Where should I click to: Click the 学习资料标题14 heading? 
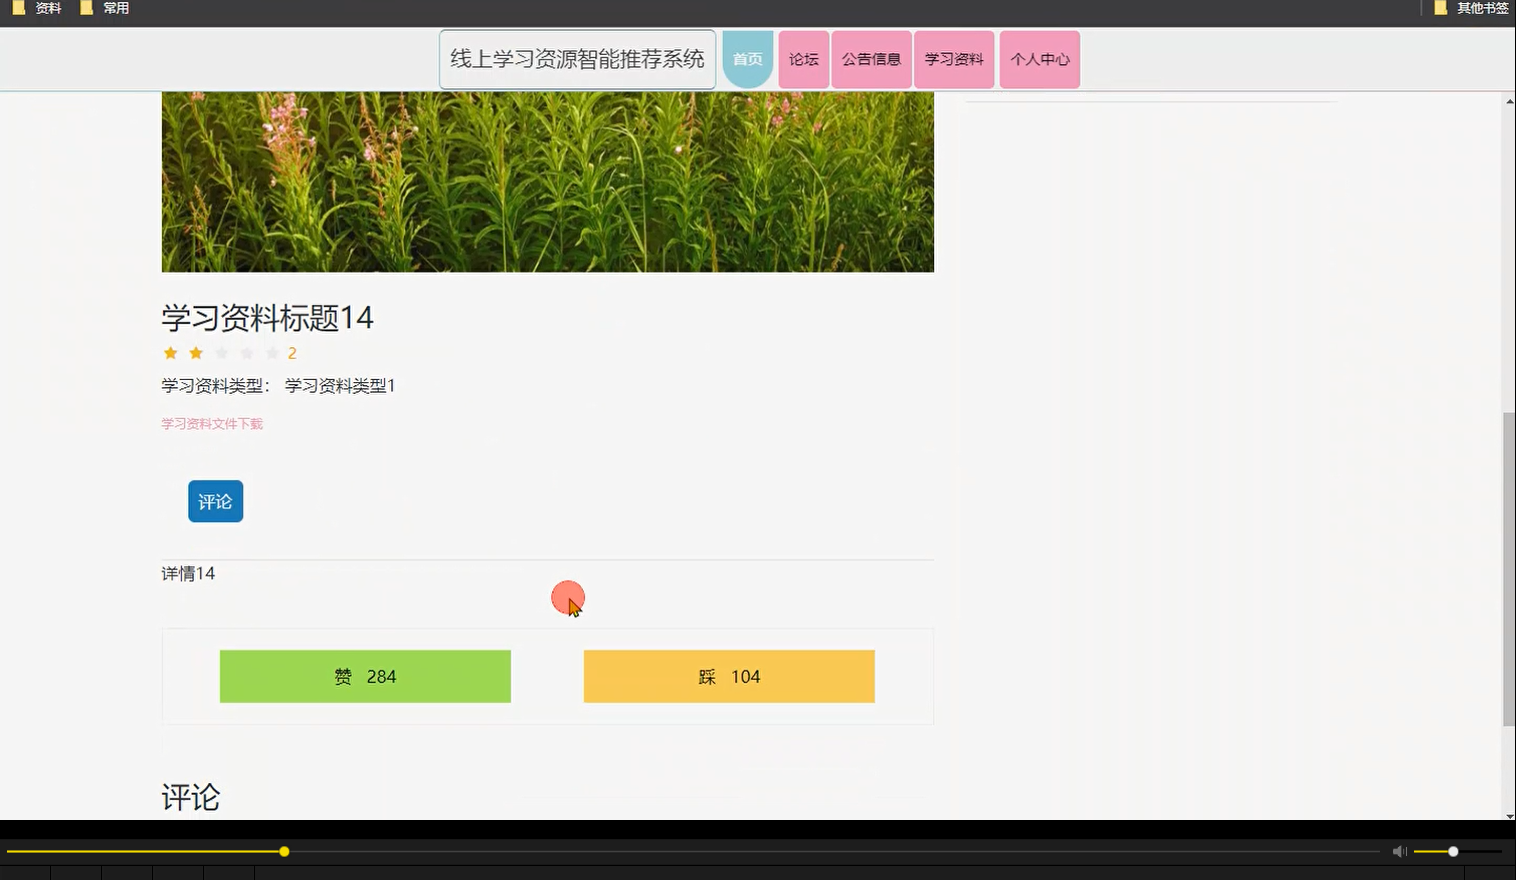point(267,318)
